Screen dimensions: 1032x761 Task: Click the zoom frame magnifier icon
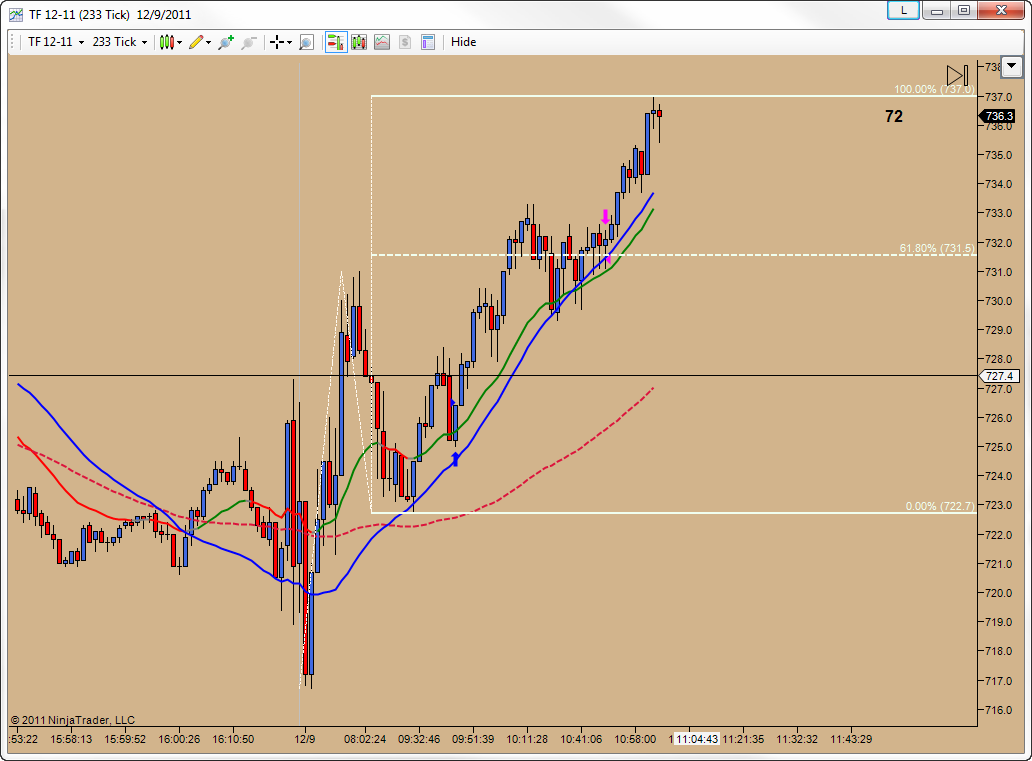(x=306, y=42)
